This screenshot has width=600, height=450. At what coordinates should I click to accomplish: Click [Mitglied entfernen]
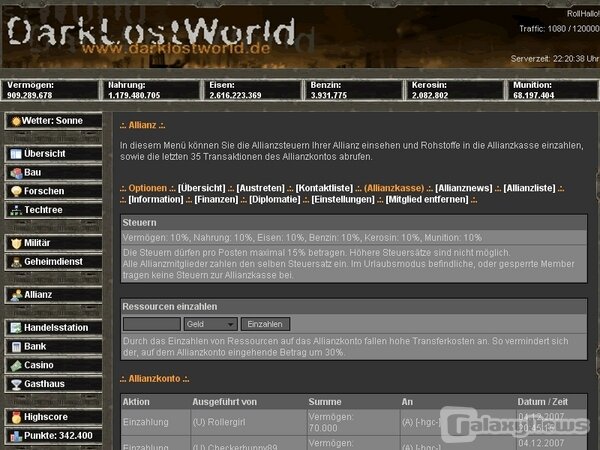[427, 199]
